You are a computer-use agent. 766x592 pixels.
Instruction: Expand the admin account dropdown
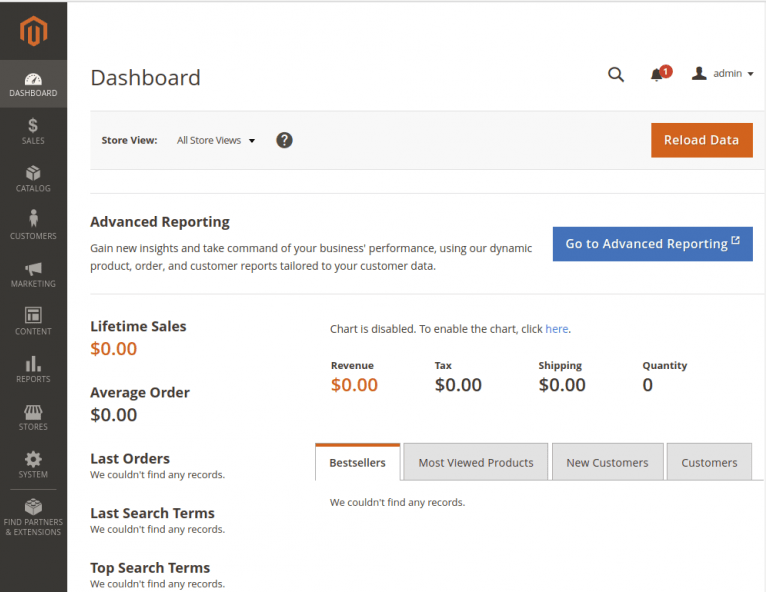pyautogui.click(x=722, y=74)
